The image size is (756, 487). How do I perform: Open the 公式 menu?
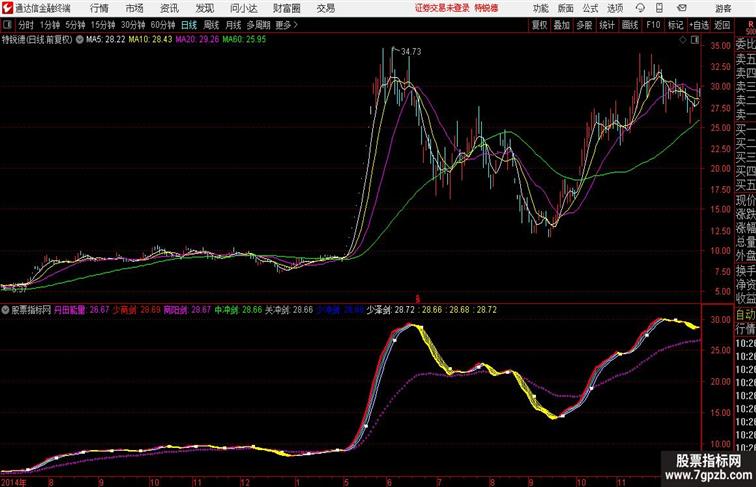click(590, 9)
